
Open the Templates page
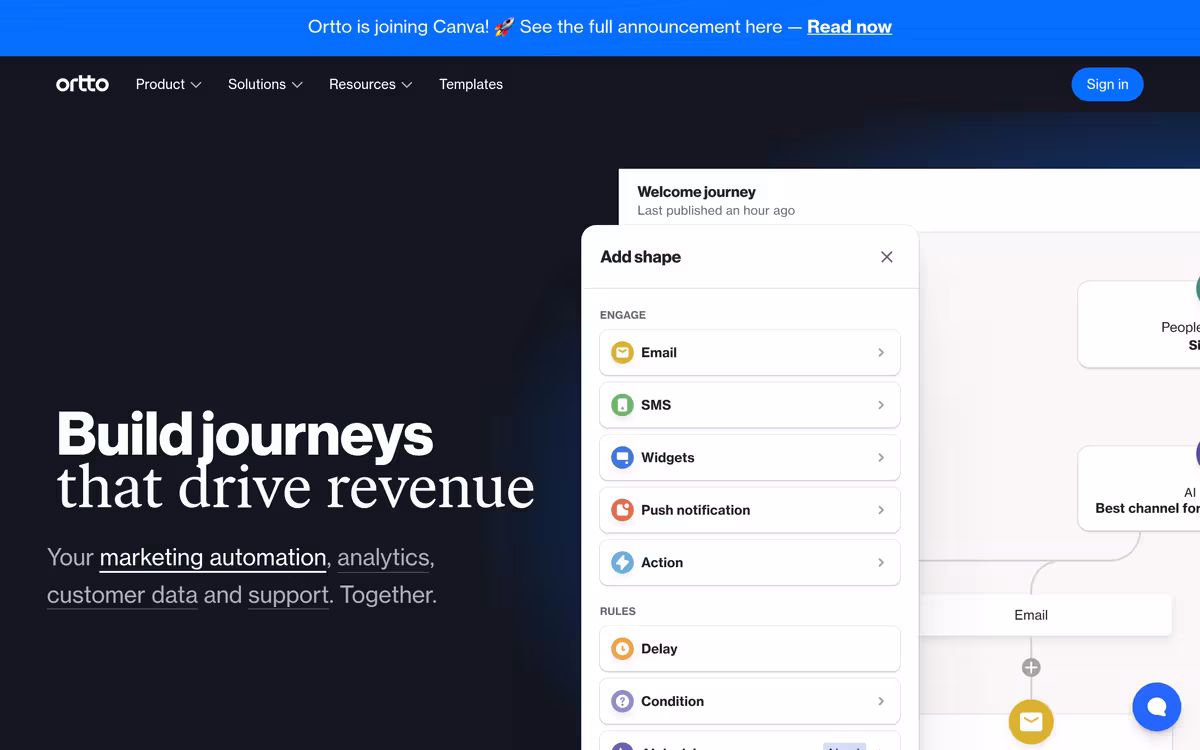(x=471, y=84)
